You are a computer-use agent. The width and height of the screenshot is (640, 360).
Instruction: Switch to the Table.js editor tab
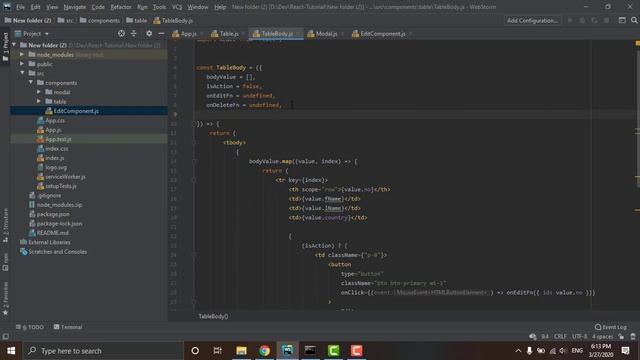click(x=225, y=33)
